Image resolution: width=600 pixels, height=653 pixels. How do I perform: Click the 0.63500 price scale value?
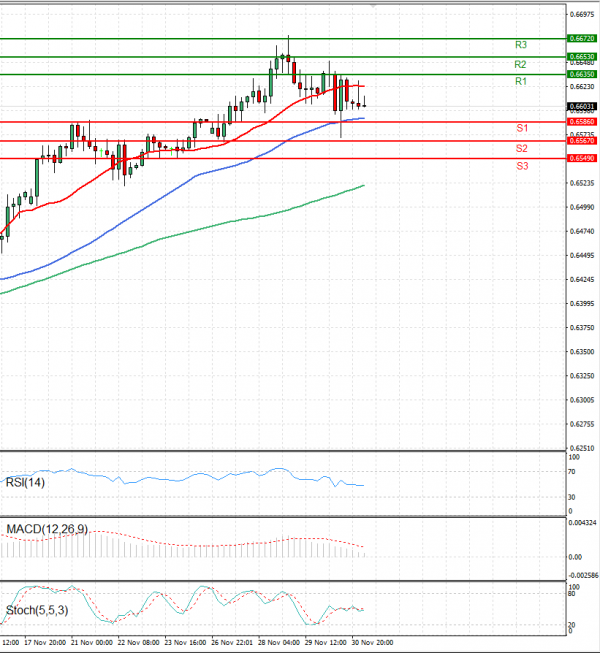click(582, 352)
